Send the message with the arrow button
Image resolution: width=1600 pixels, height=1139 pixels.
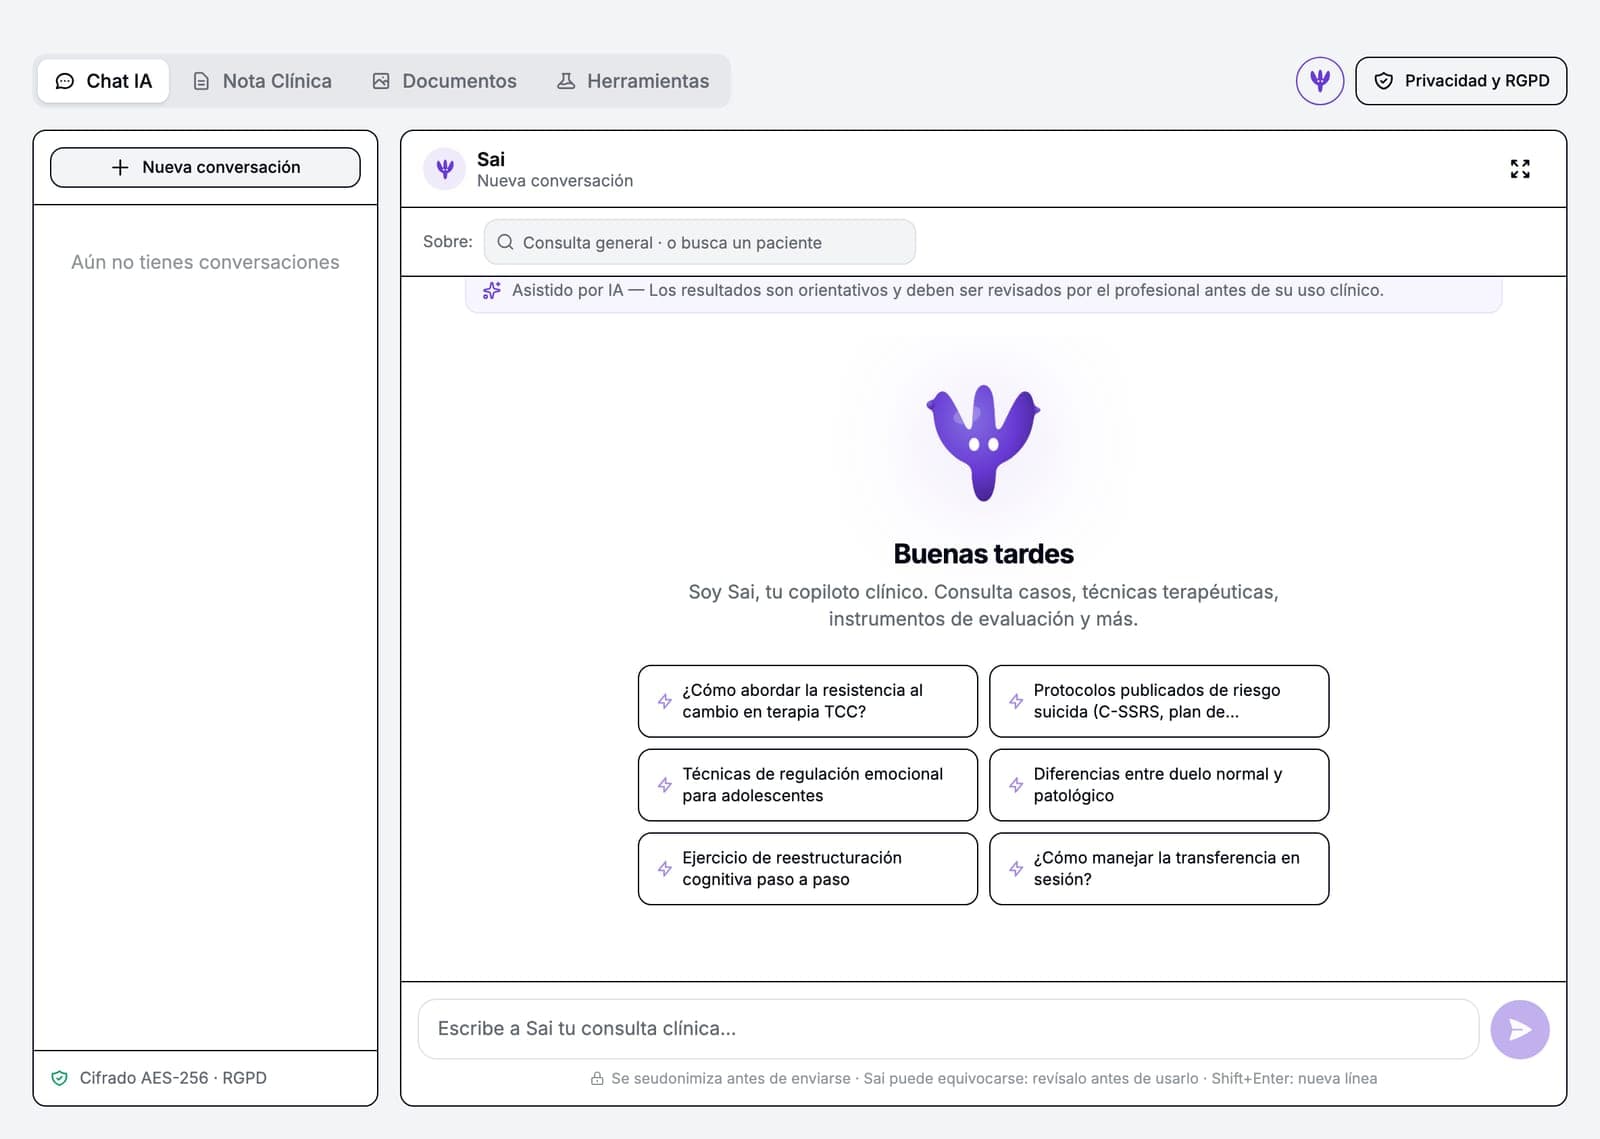point(1519,1029)
